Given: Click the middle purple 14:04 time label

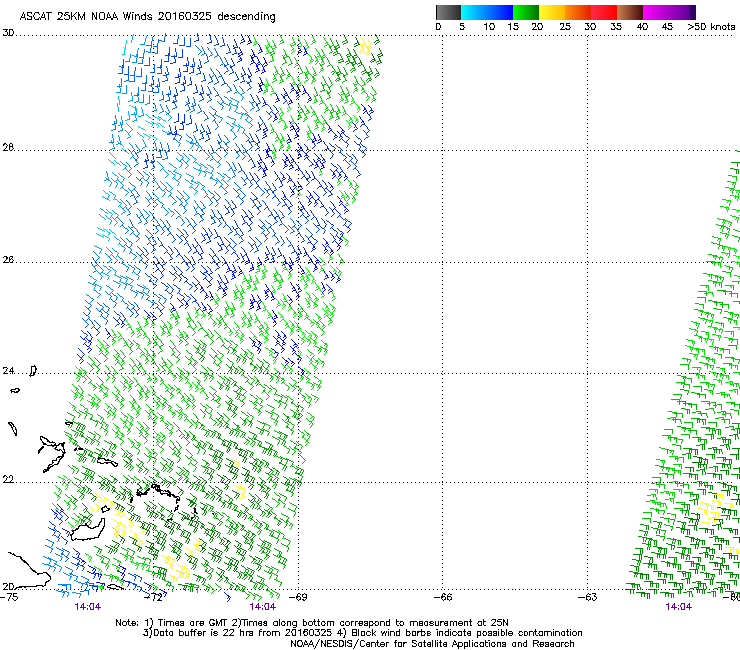Looking at the screenshot, I should 262,607.
